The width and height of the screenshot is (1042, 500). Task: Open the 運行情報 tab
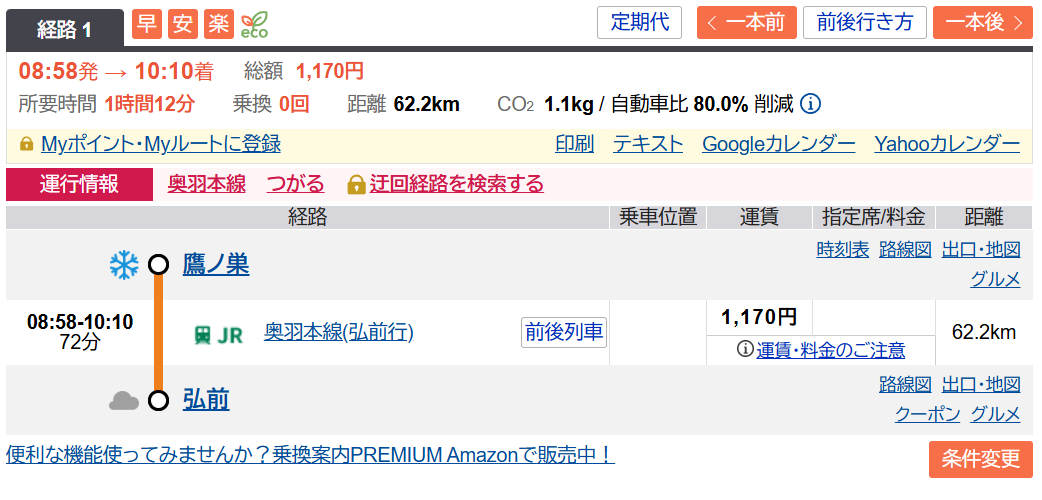point(80,184)
